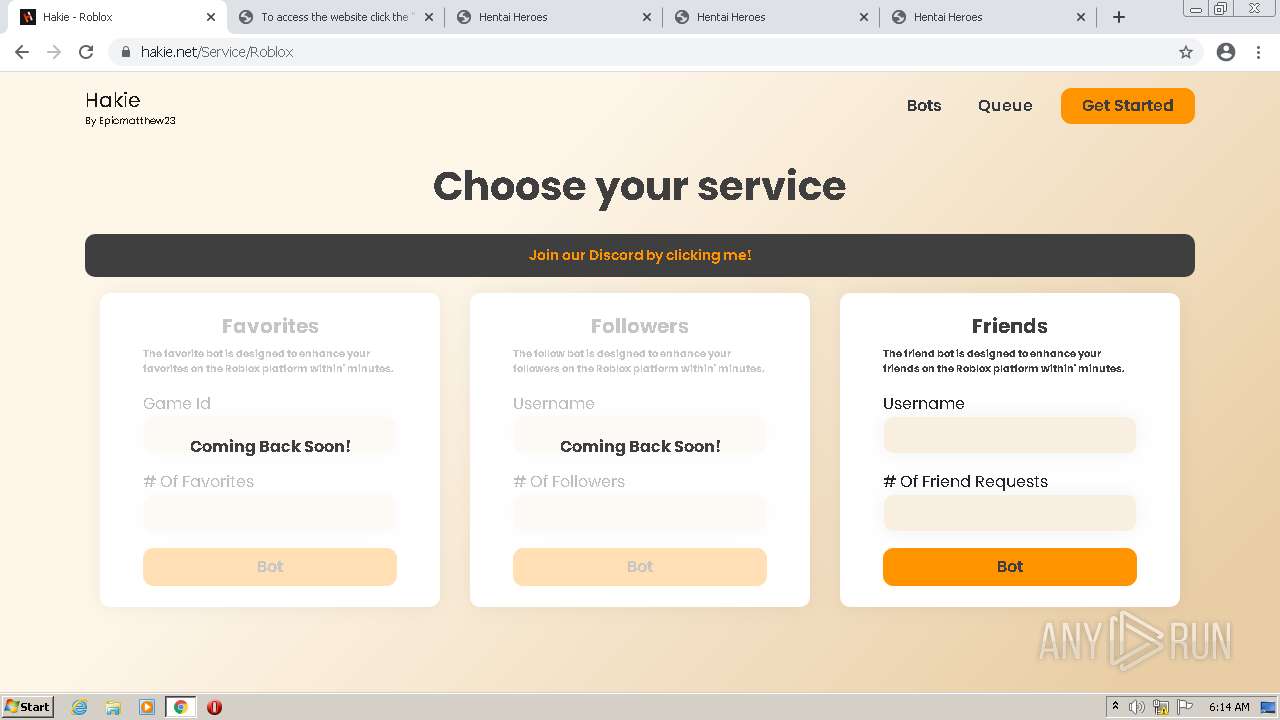Open a new tab with the plus icon
Viewport: 1280px width, 720px height.
point(1119,17)
